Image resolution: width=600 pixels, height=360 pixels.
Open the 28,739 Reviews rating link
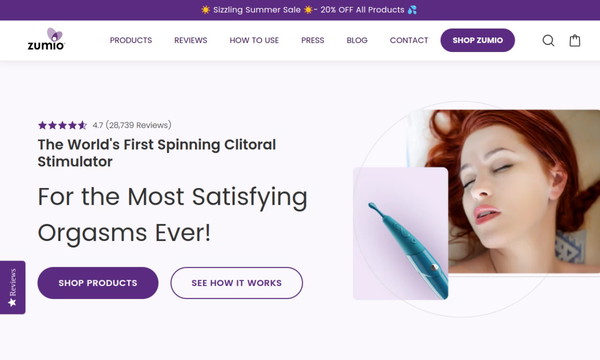pos(132,125)
